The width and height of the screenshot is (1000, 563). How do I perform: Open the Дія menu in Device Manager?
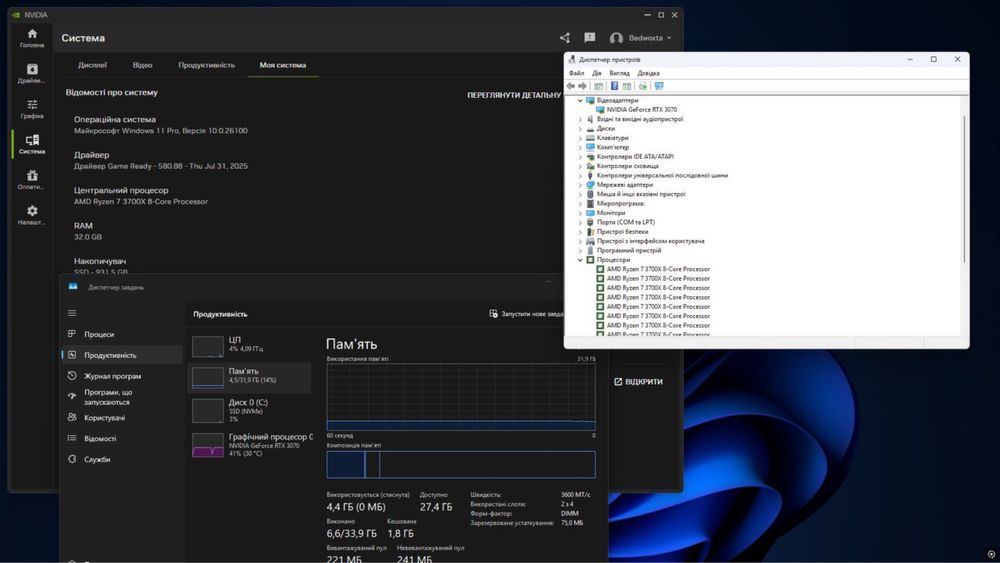point(597,73)
